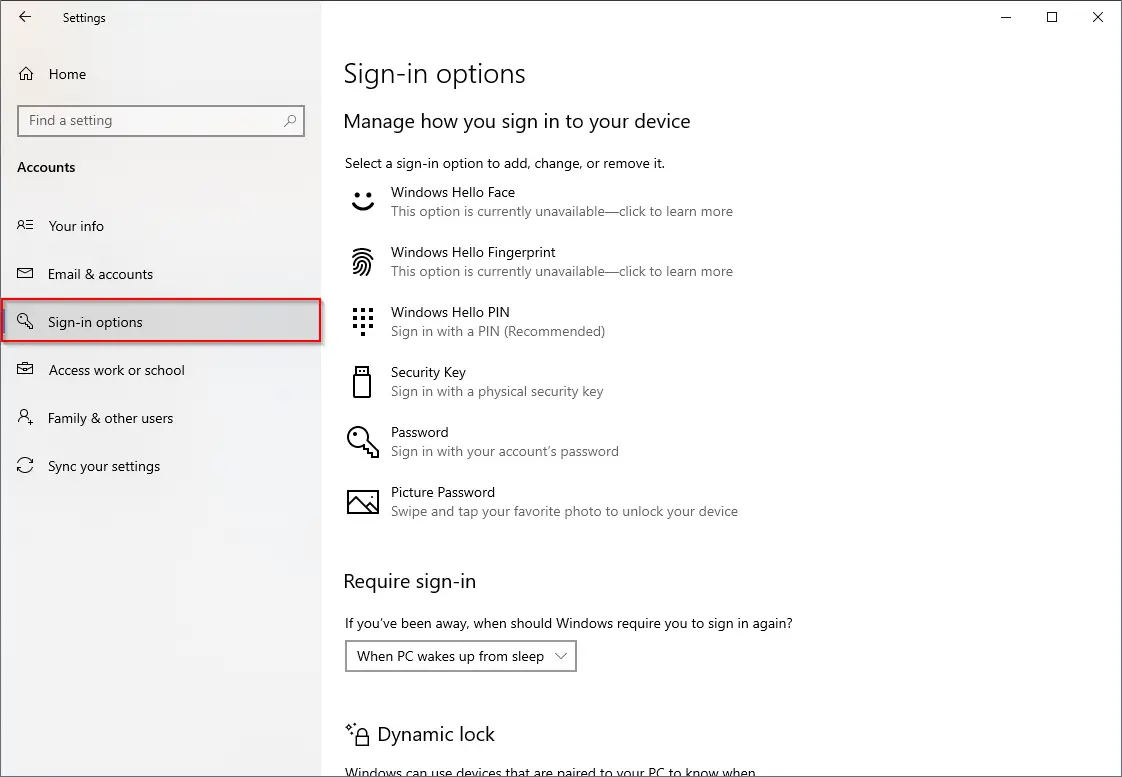This screenshot has height=777, width=1122.
Task: Click the Dynamic lock icon
Action: pyautogui.click(x=357, y=734)
